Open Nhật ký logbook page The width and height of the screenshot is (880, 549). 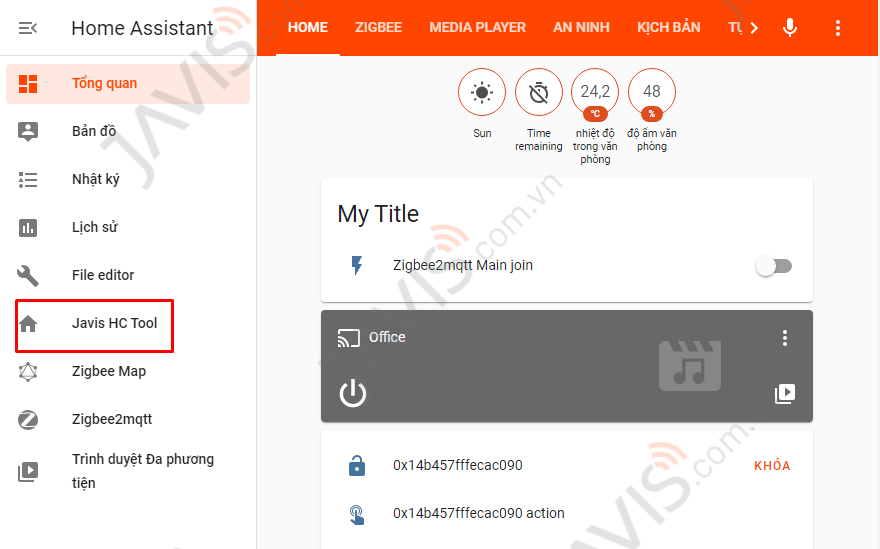pyautogui.click(x=128, y=180)
